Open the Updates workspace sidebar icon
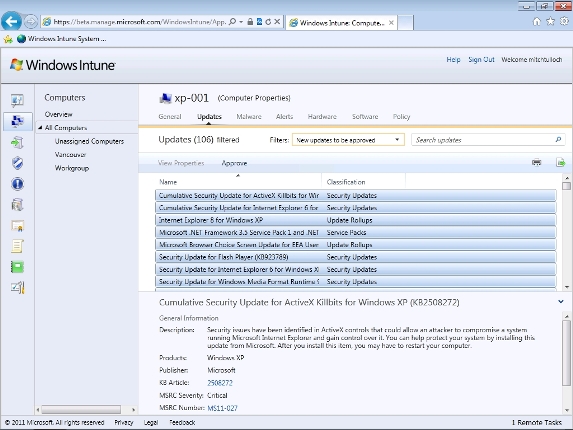The image size is (573, 430). tap(17, 142)
